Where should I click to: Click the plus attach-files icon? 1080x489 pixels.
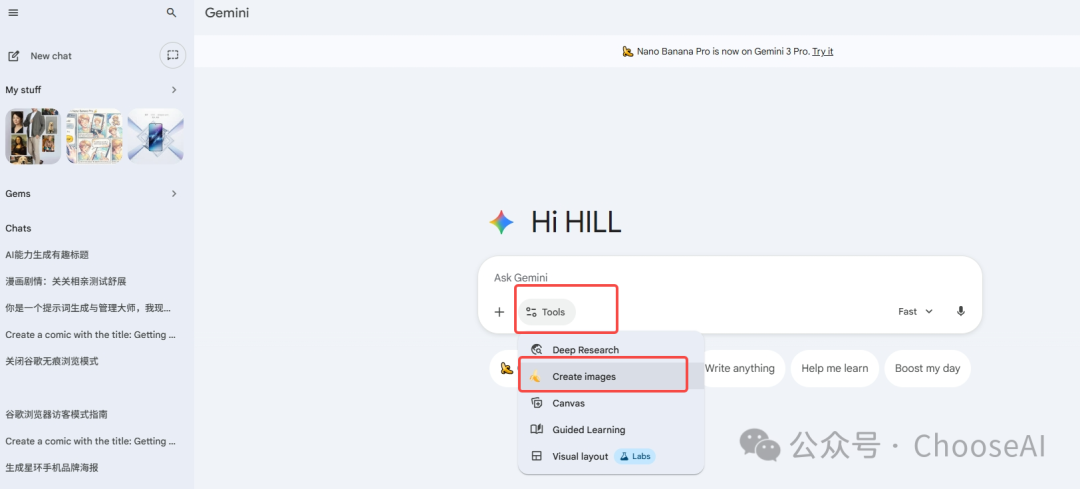(499, 312)
